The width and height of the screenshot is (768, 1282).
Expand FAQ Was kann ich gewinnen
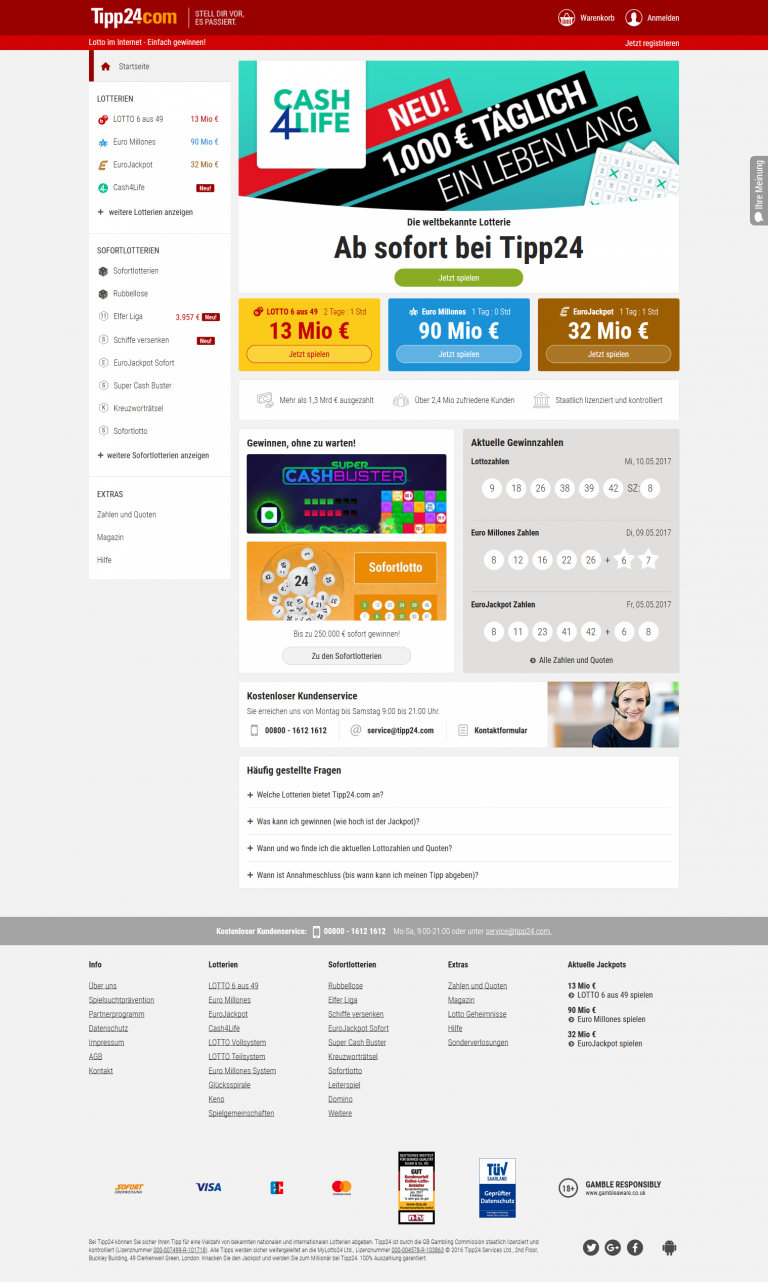[333, 821]
